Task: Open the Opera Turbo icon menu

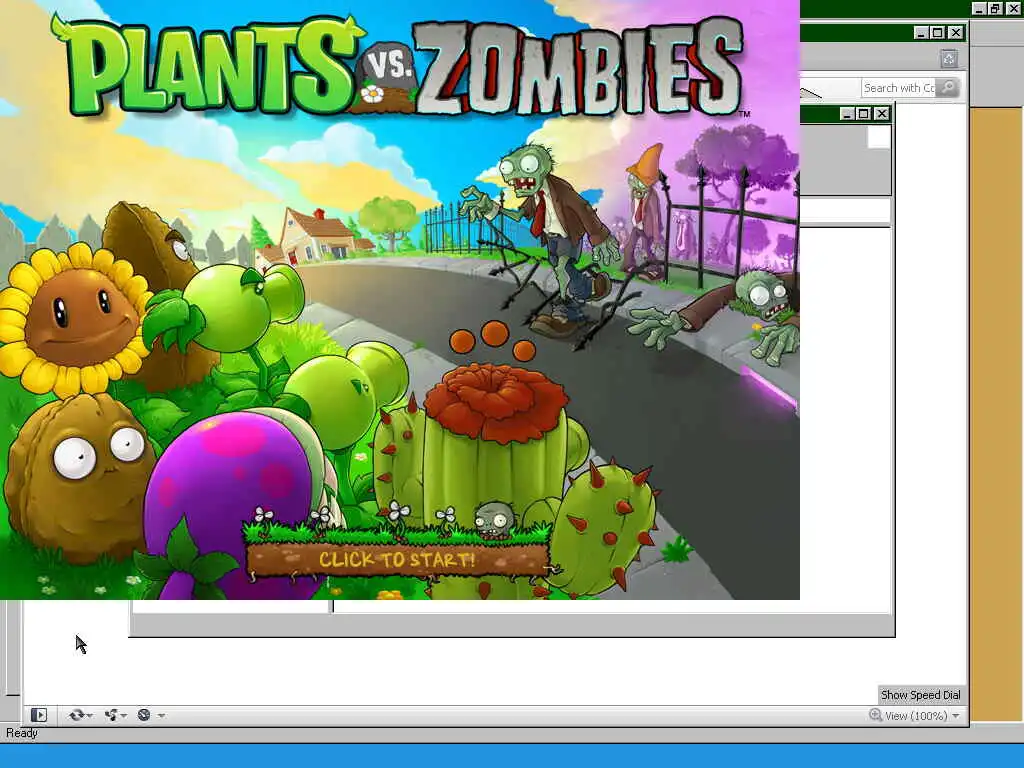Action: [151, 715]
